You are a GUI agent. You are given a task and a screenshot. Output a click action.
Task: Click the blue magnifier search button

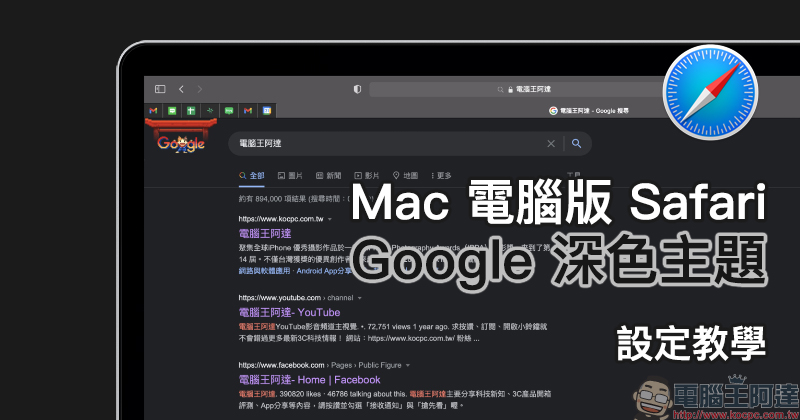(x=577, y=143)
